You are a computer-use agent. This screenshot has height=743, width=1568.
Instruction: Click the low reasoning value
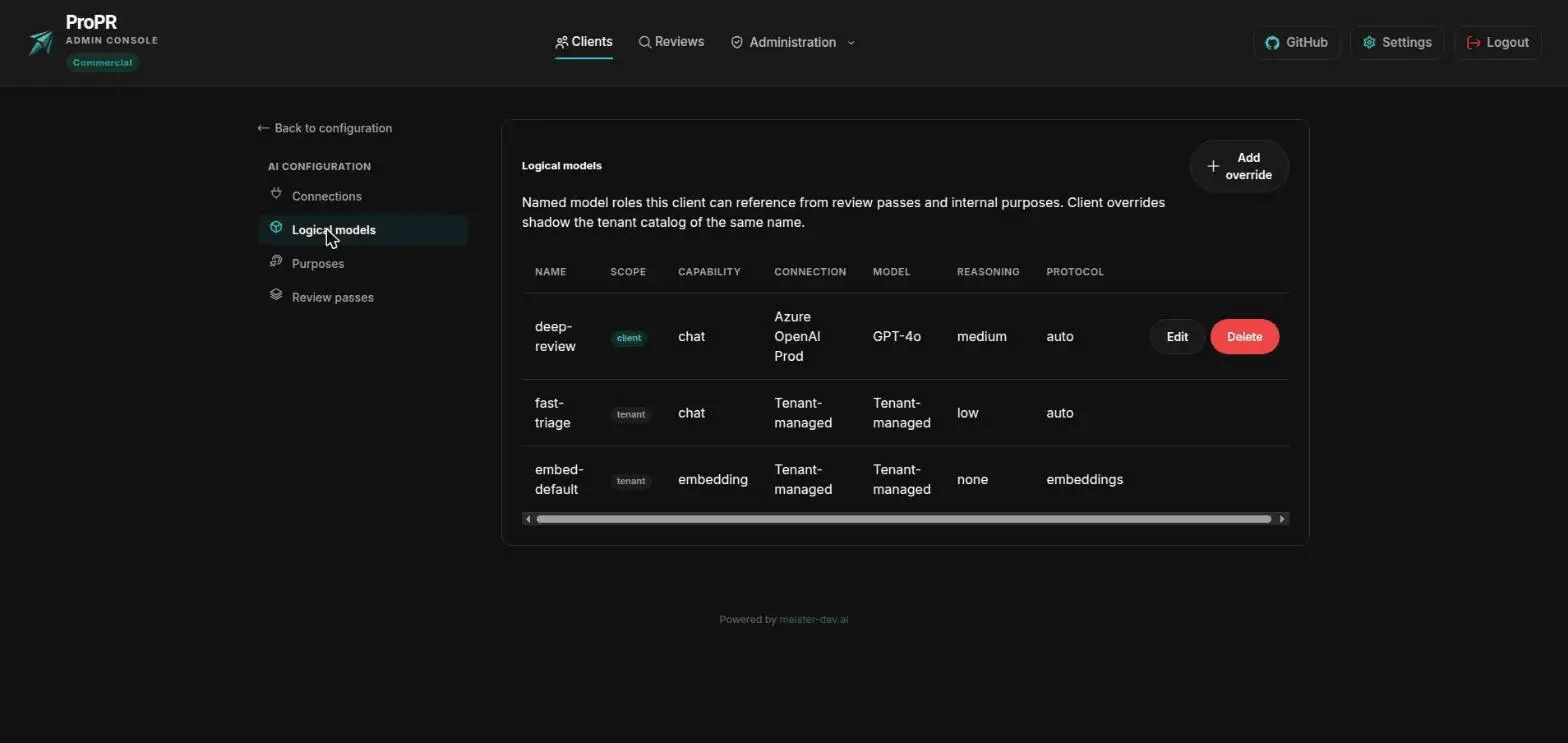pyautogui.click(x=967, y=413)
